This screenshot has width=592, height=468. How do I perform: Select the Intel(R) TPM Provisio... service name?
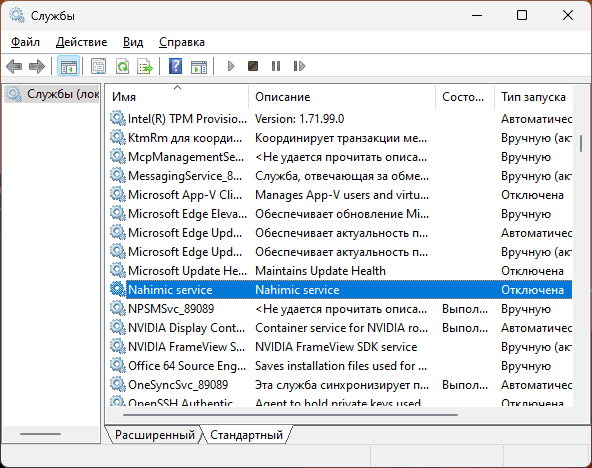[x=187, y=119]
